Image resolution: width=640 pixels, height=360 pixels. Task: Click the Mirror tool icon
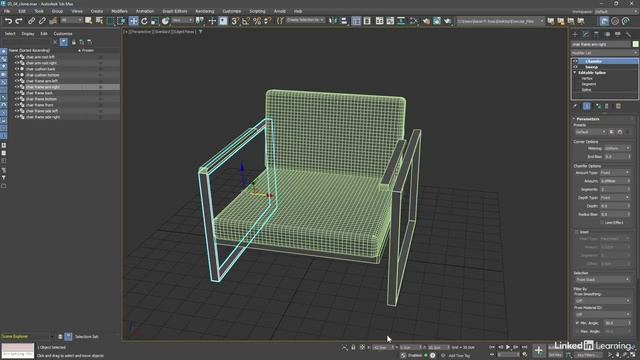click(x=333, y=21)
